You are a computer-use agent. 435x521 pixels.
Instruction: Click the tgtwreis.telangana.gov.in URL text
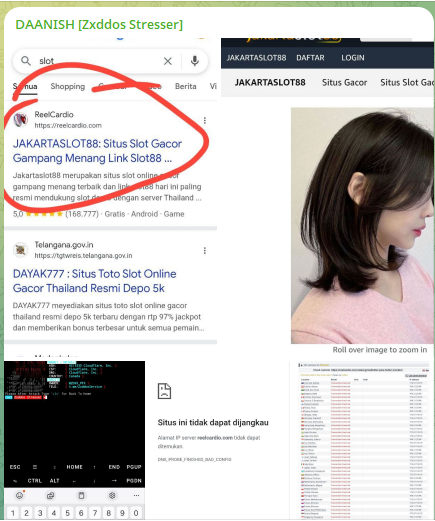[83, 256]
